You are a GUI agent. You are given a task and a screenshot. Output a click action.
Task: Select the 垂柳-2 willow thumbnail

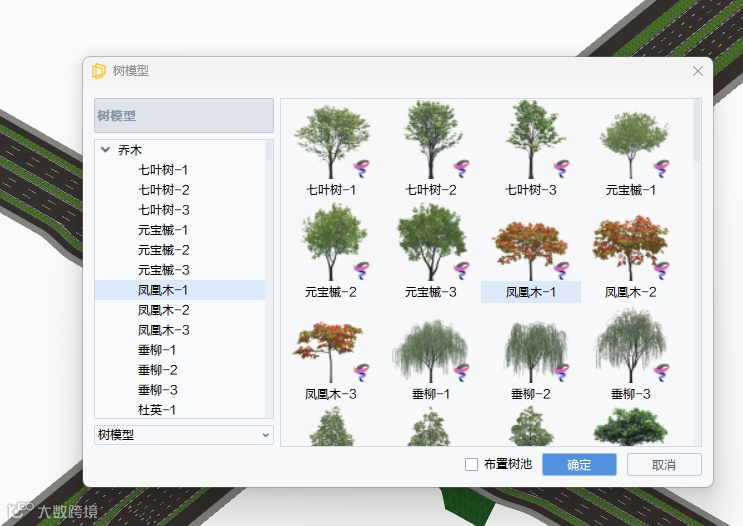coord(536,351)
